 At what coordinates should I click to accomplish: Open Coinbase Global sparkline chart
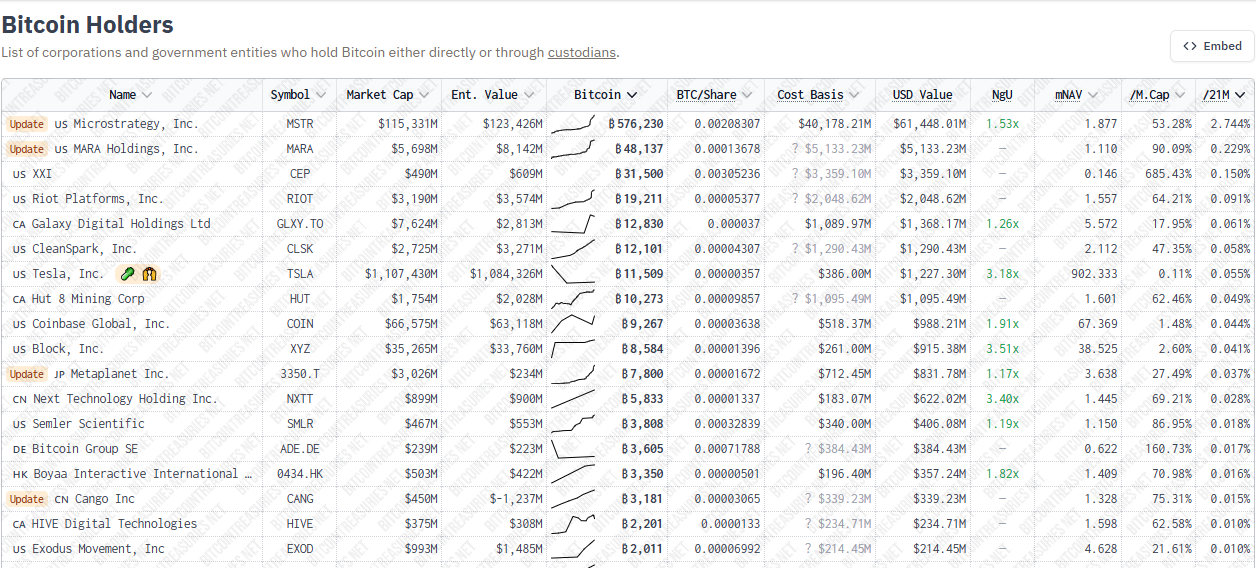pos(573,324)
